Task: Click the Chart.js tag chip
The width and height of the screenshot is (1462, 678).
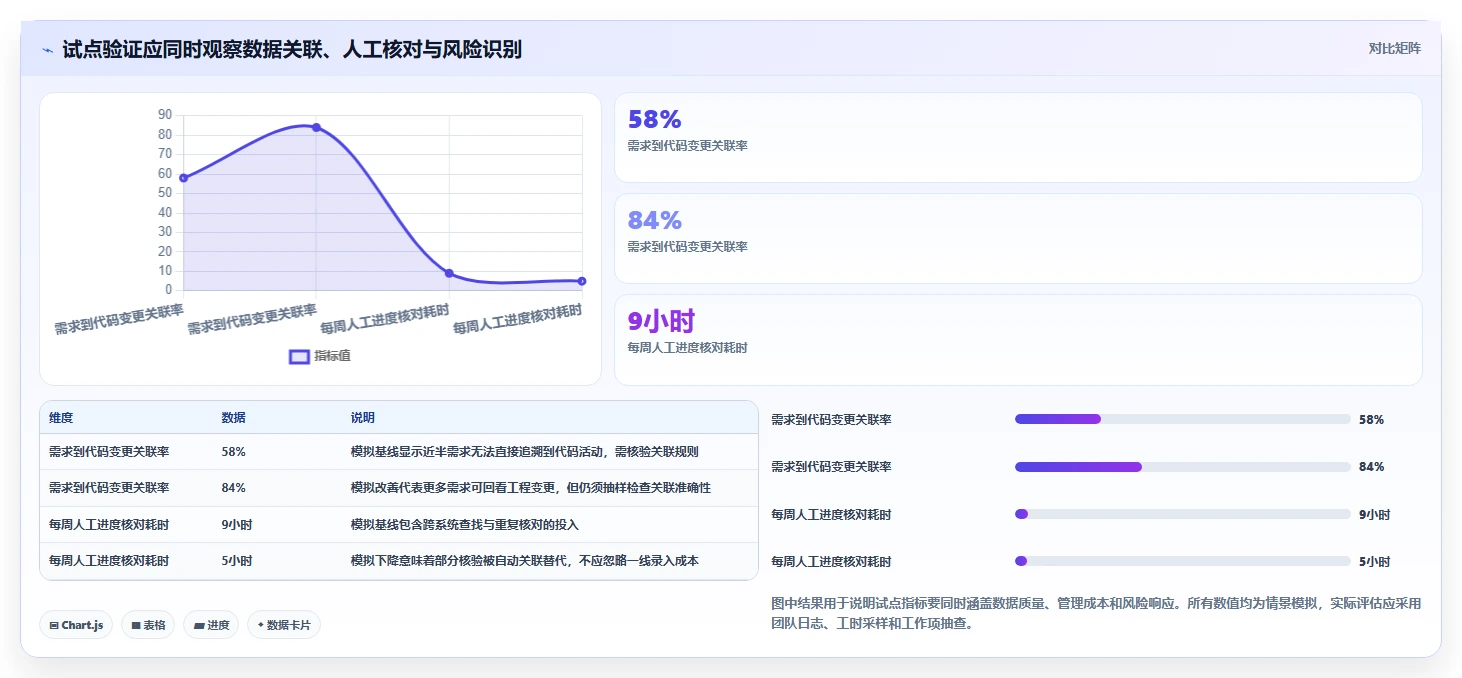Action: click(76, 625)
